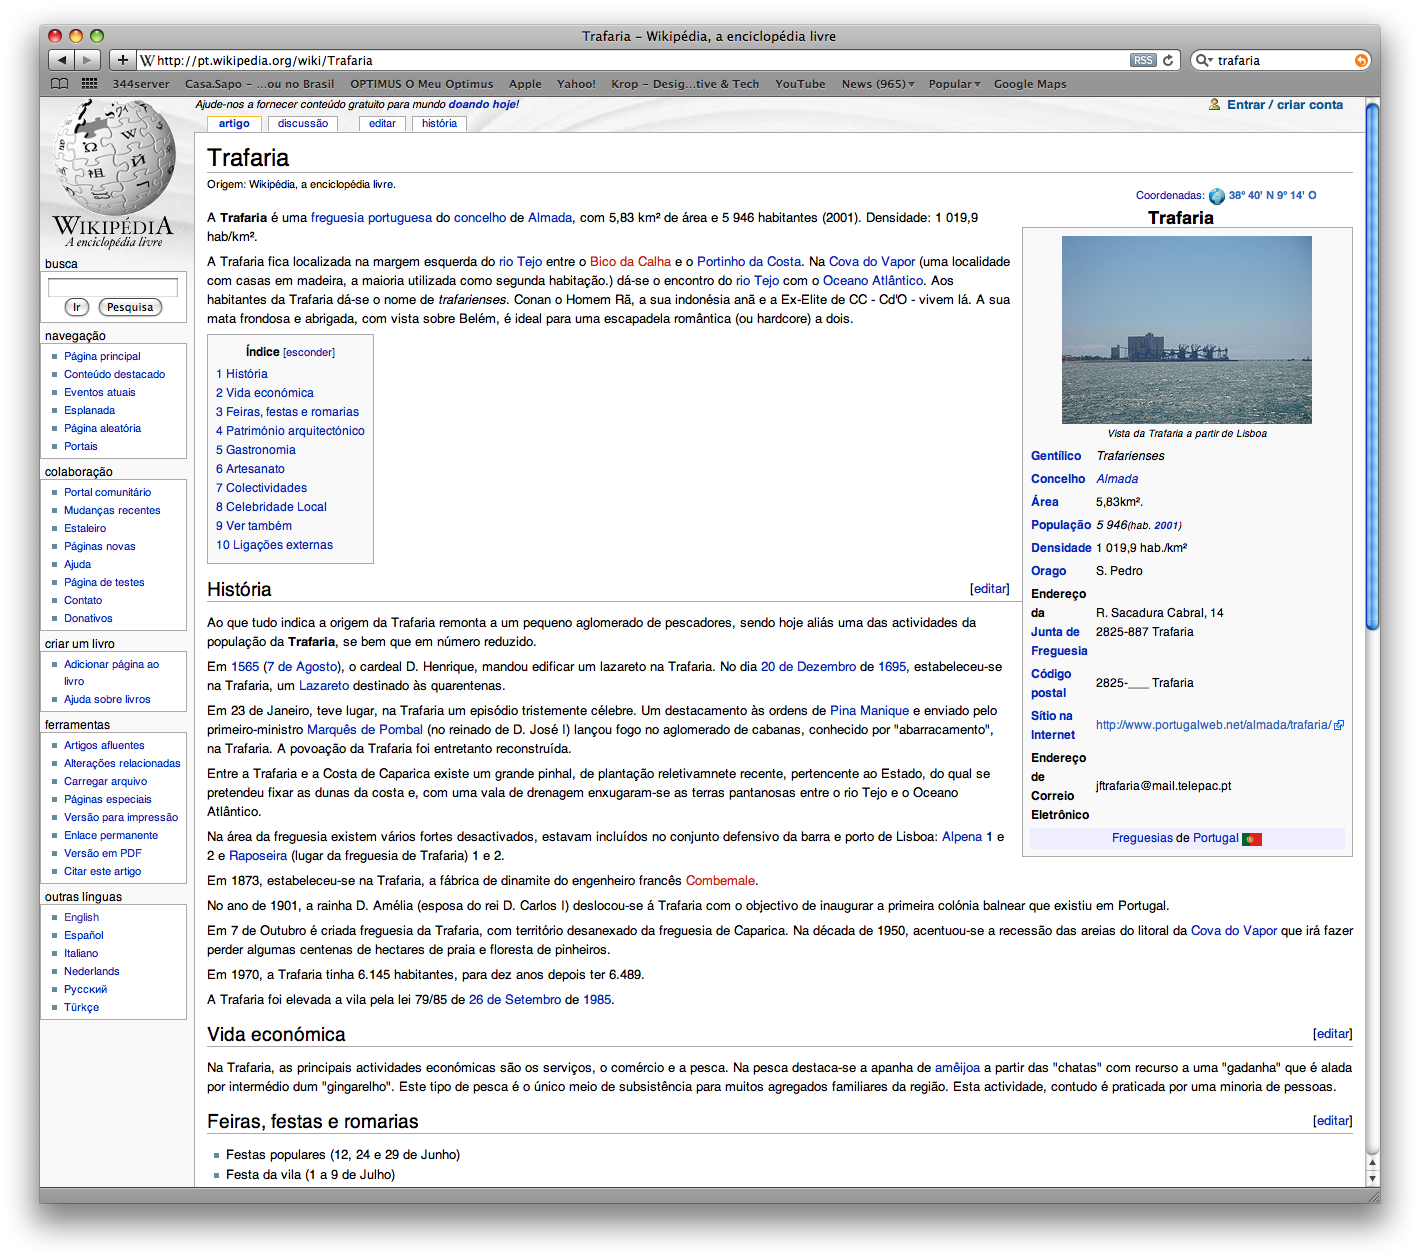Open the Trafaria photo seen from Lisboa
Image resolution: width=1420 pixels, height=1258 pixels.
coord(1186,330)
